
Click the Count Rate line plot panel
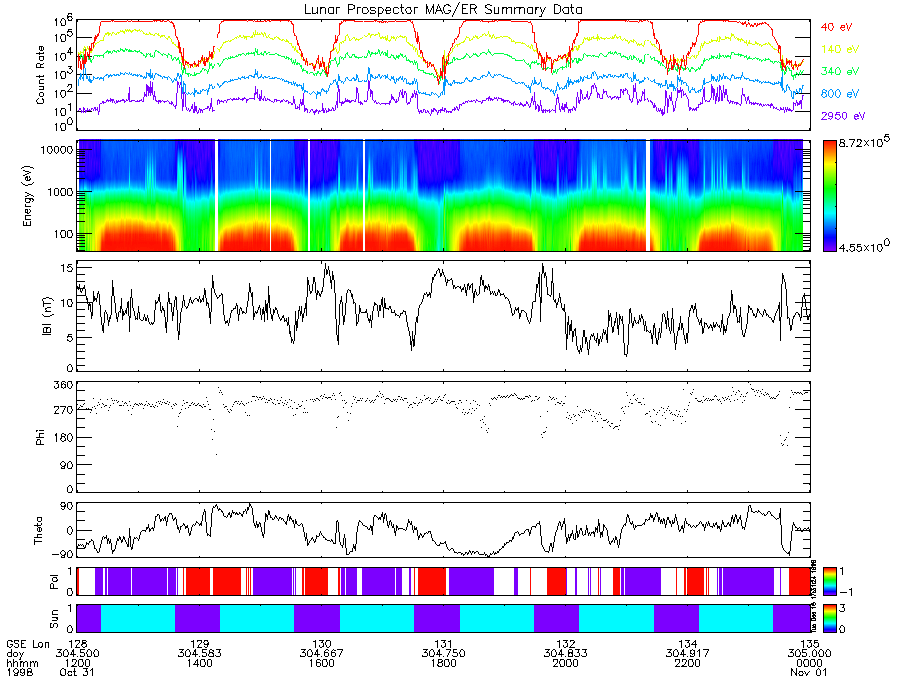click(444, 75)
